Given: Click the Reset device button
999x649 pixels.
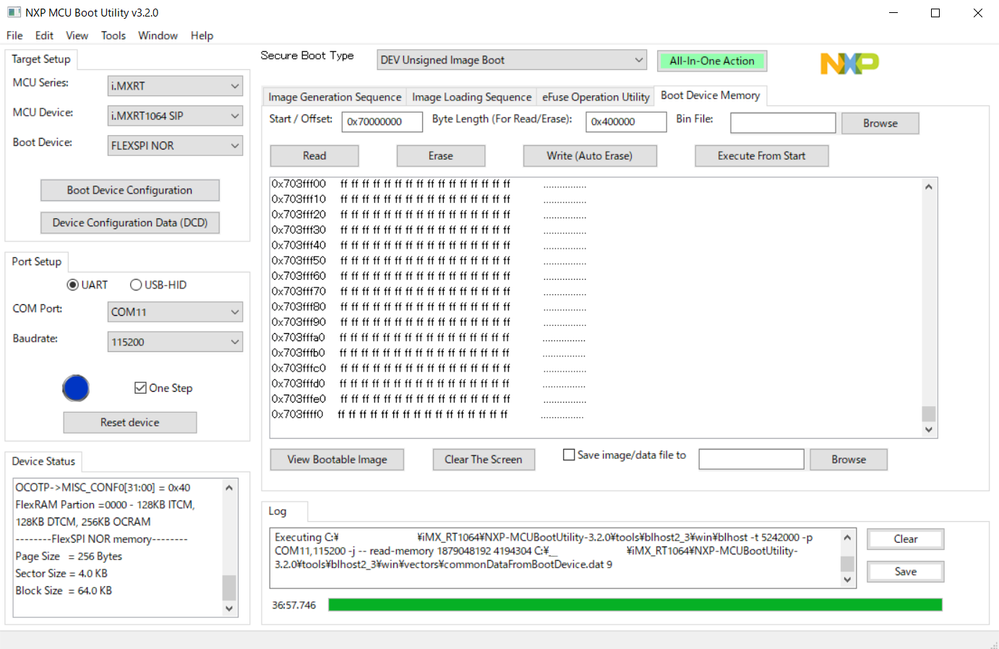Looking at the screenshot, I should pos(130,422).
